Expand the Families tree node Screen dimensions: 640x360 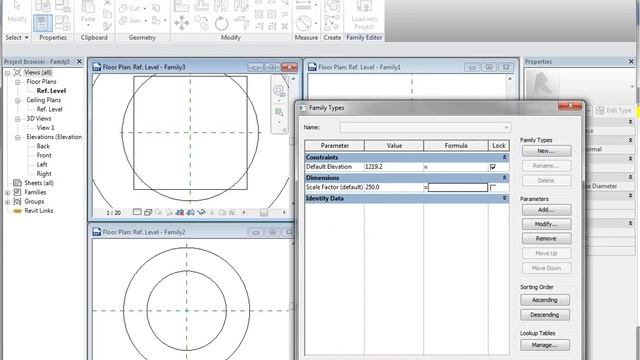coord(7,193)
